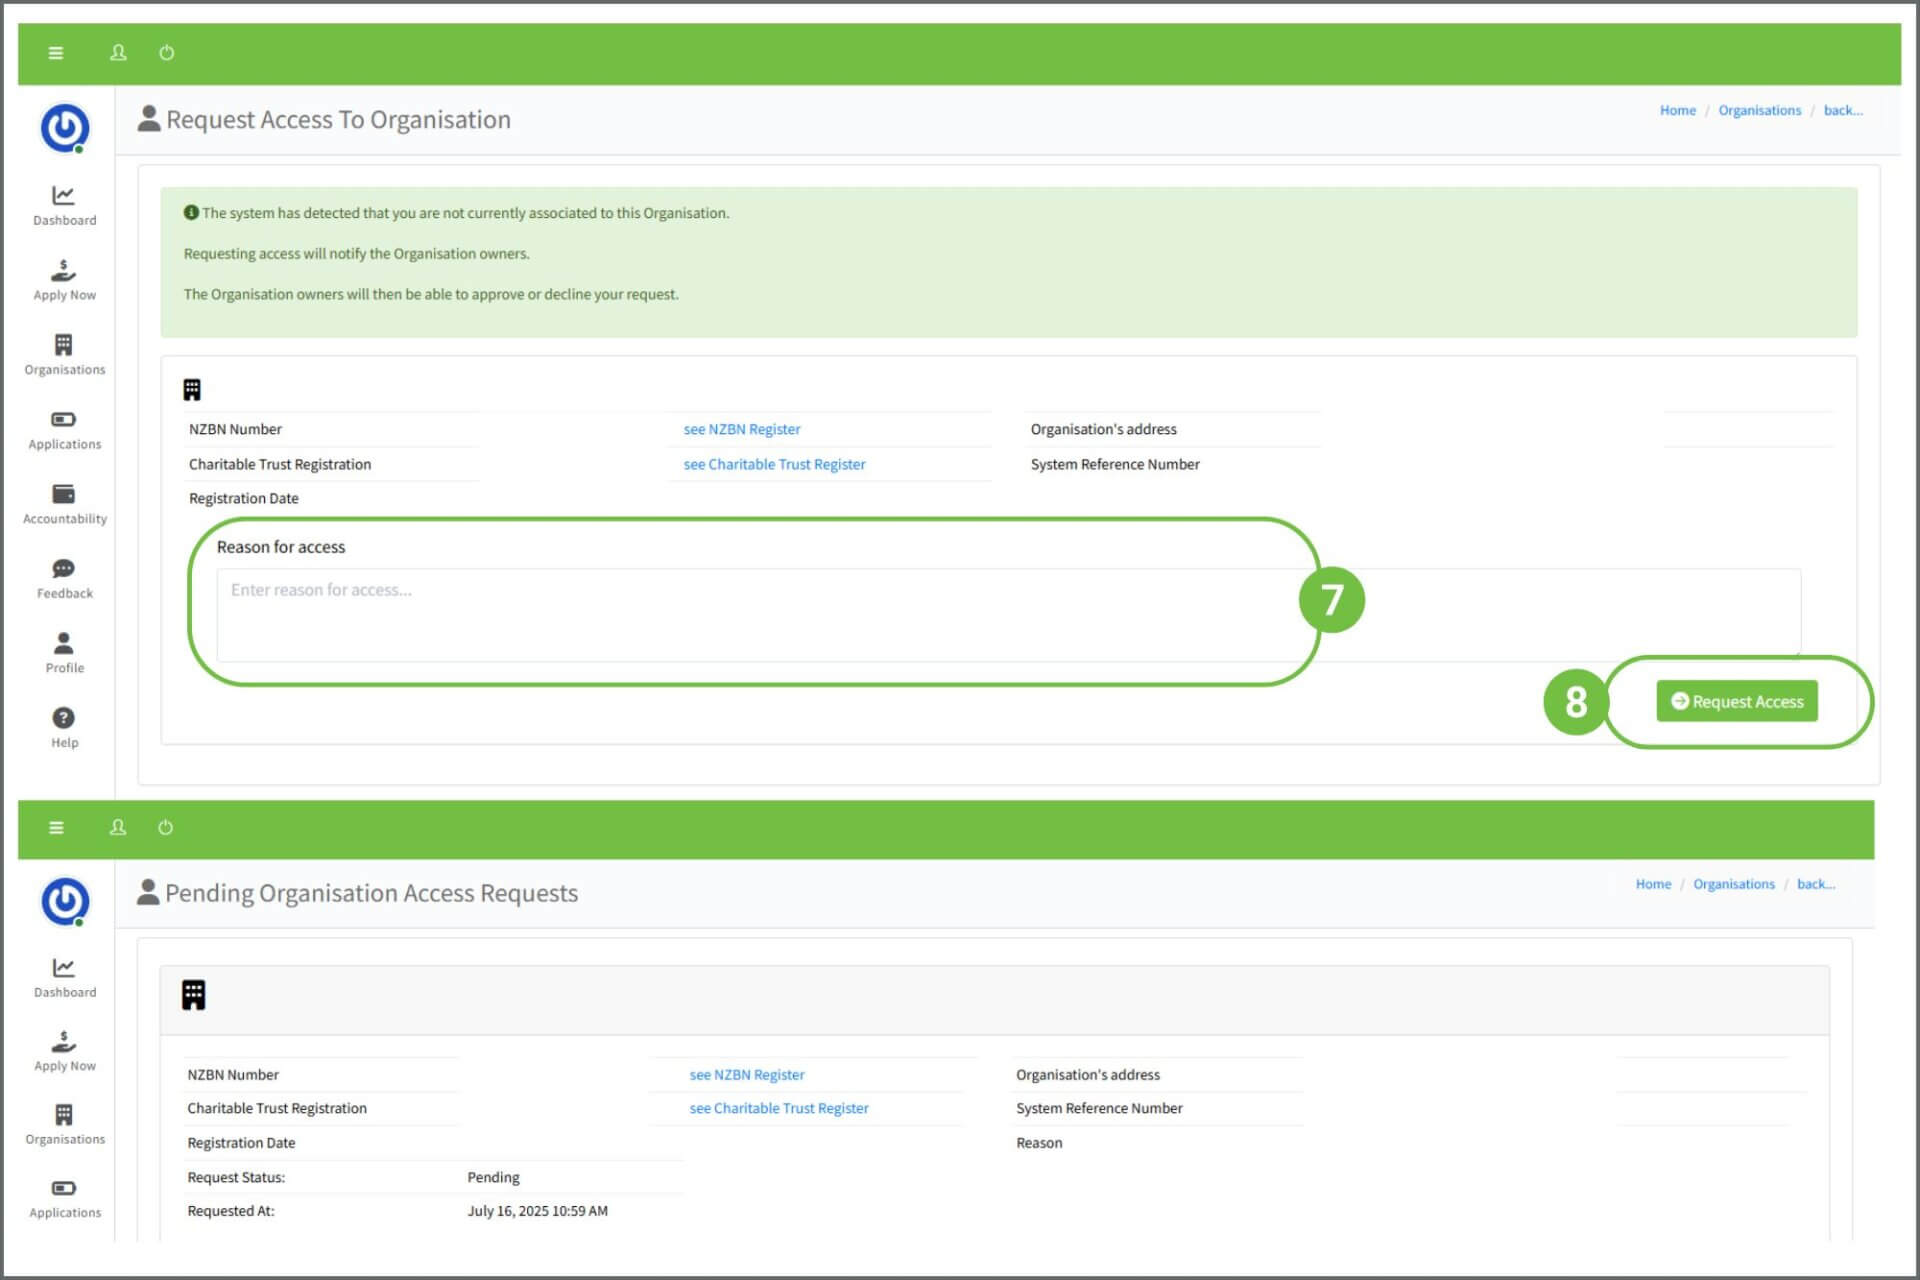Screen dimensions: 1920x1280
Task: Click Organisations breadcrumb on Request Access page
Action: tap(1759, 111)
